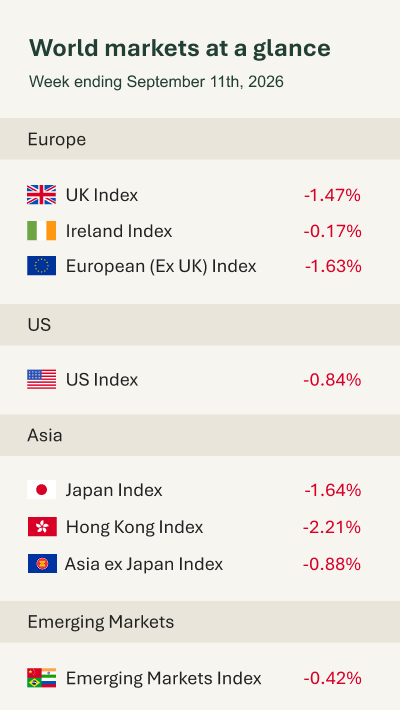Click the UK flag icon
The width and height of the screenshot is (400, 721).
coord(41,195)
